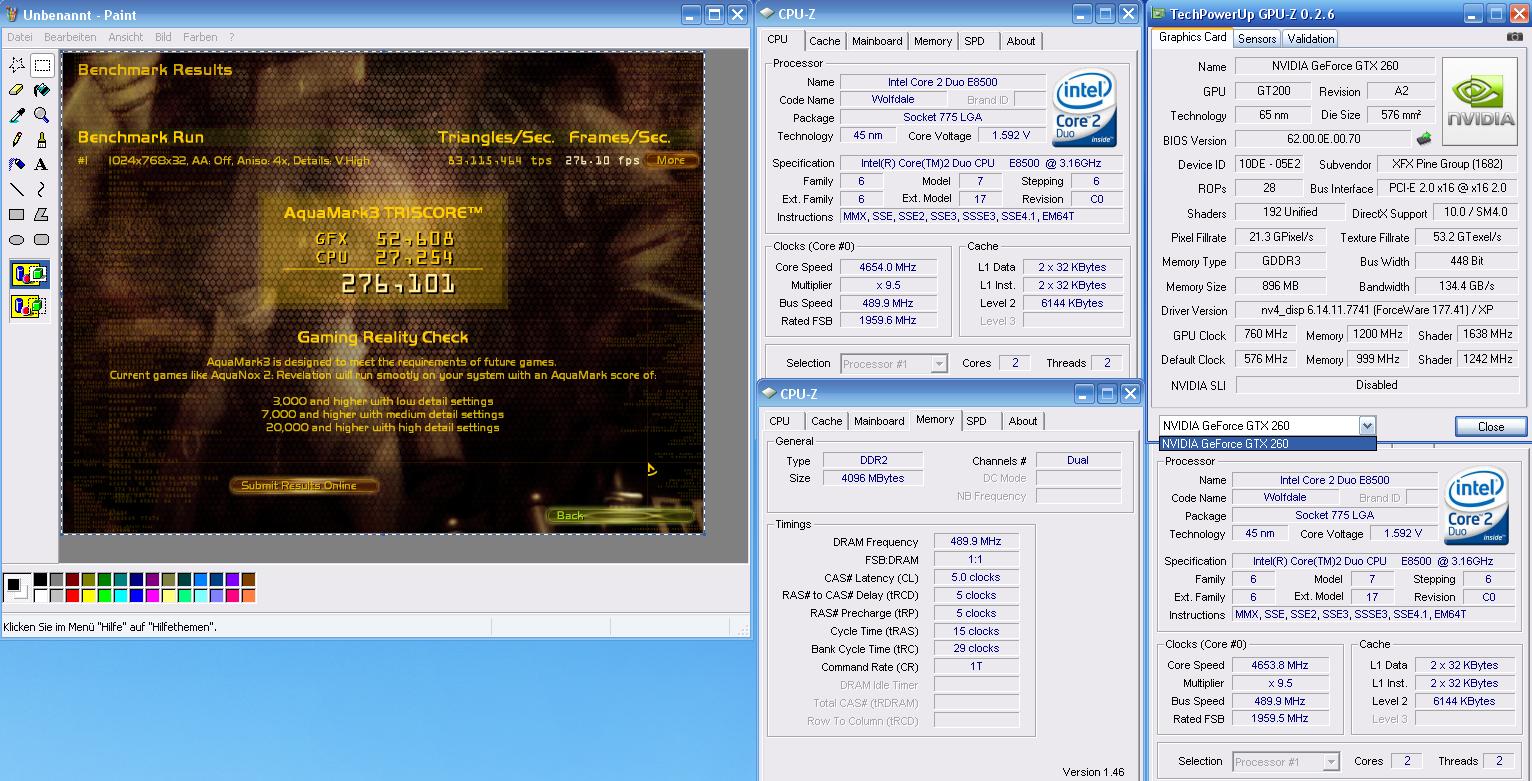The height and width of the screenshot is (781, 1532).
Task: Click the Core Speed 4654.0 MHz value field
Action: coord(888,267)
